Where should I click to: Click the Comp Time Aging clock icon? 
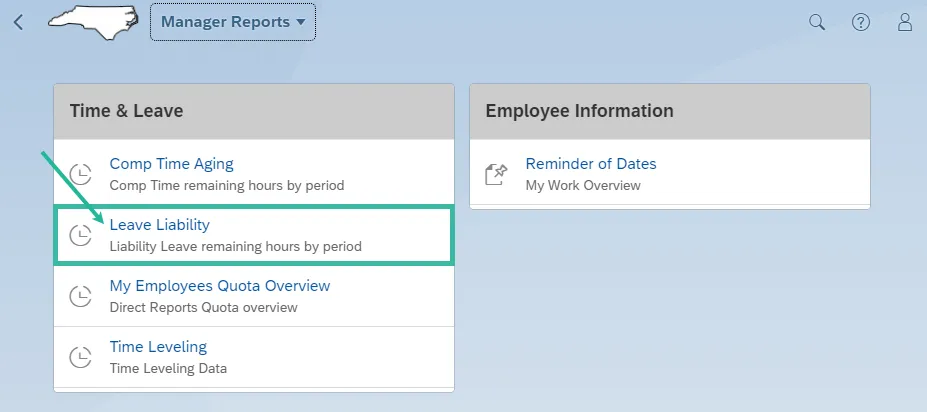point(80,174)
